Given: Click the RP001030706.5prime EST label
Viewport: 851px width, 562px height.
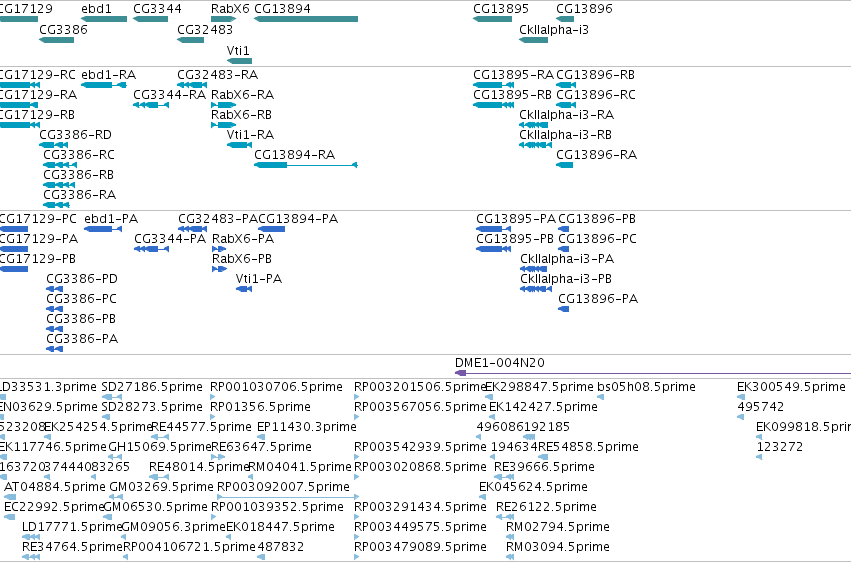Looking at the screenshot, I should click(x=277, y=387).
